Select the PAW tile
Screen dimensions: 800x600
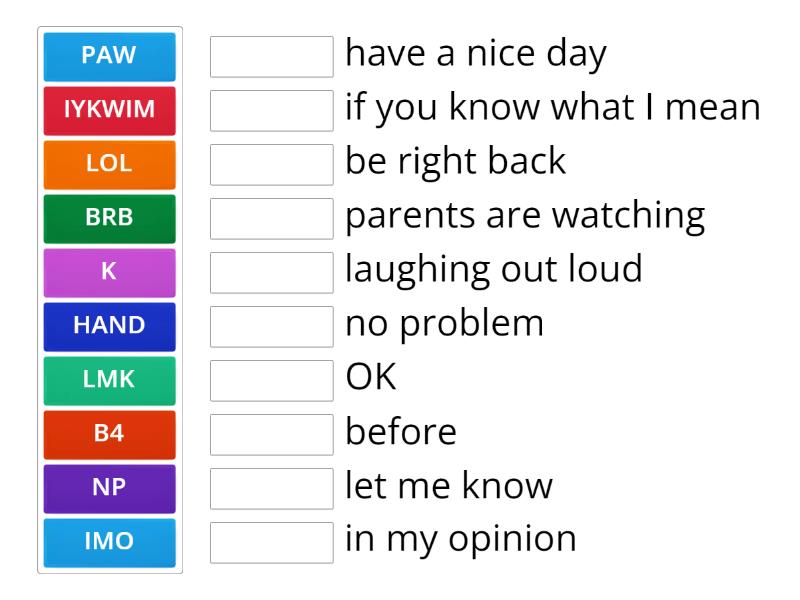click(x=109, y=56)
